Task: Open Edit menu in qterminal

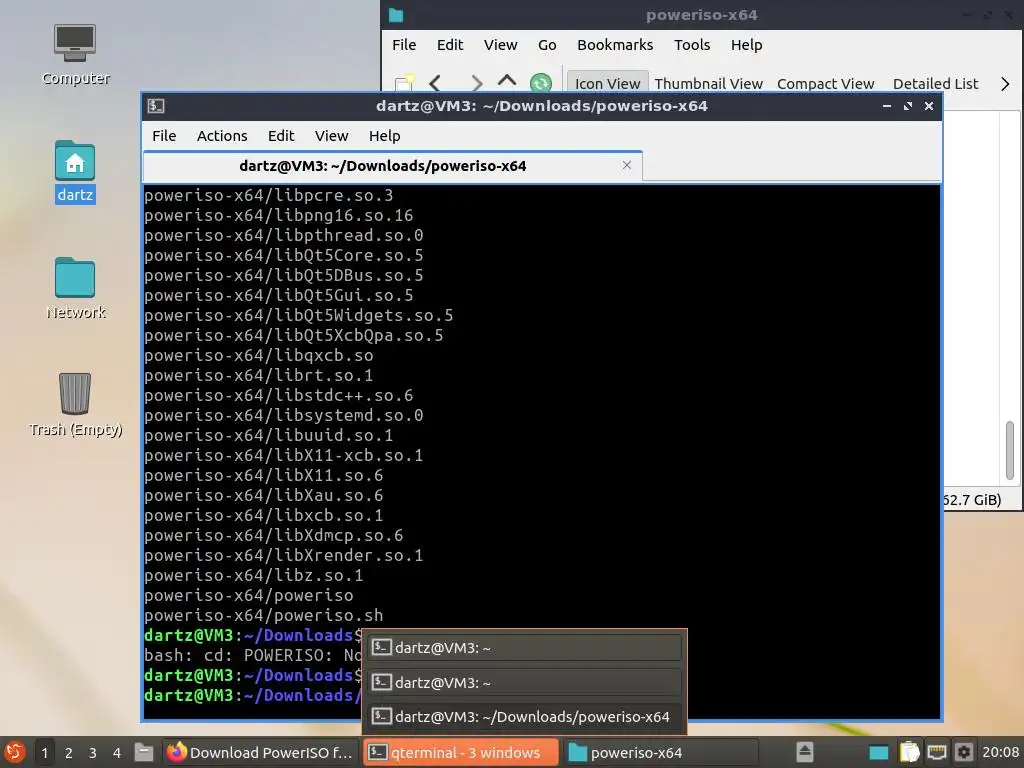Action: click(x=281, y=136)
